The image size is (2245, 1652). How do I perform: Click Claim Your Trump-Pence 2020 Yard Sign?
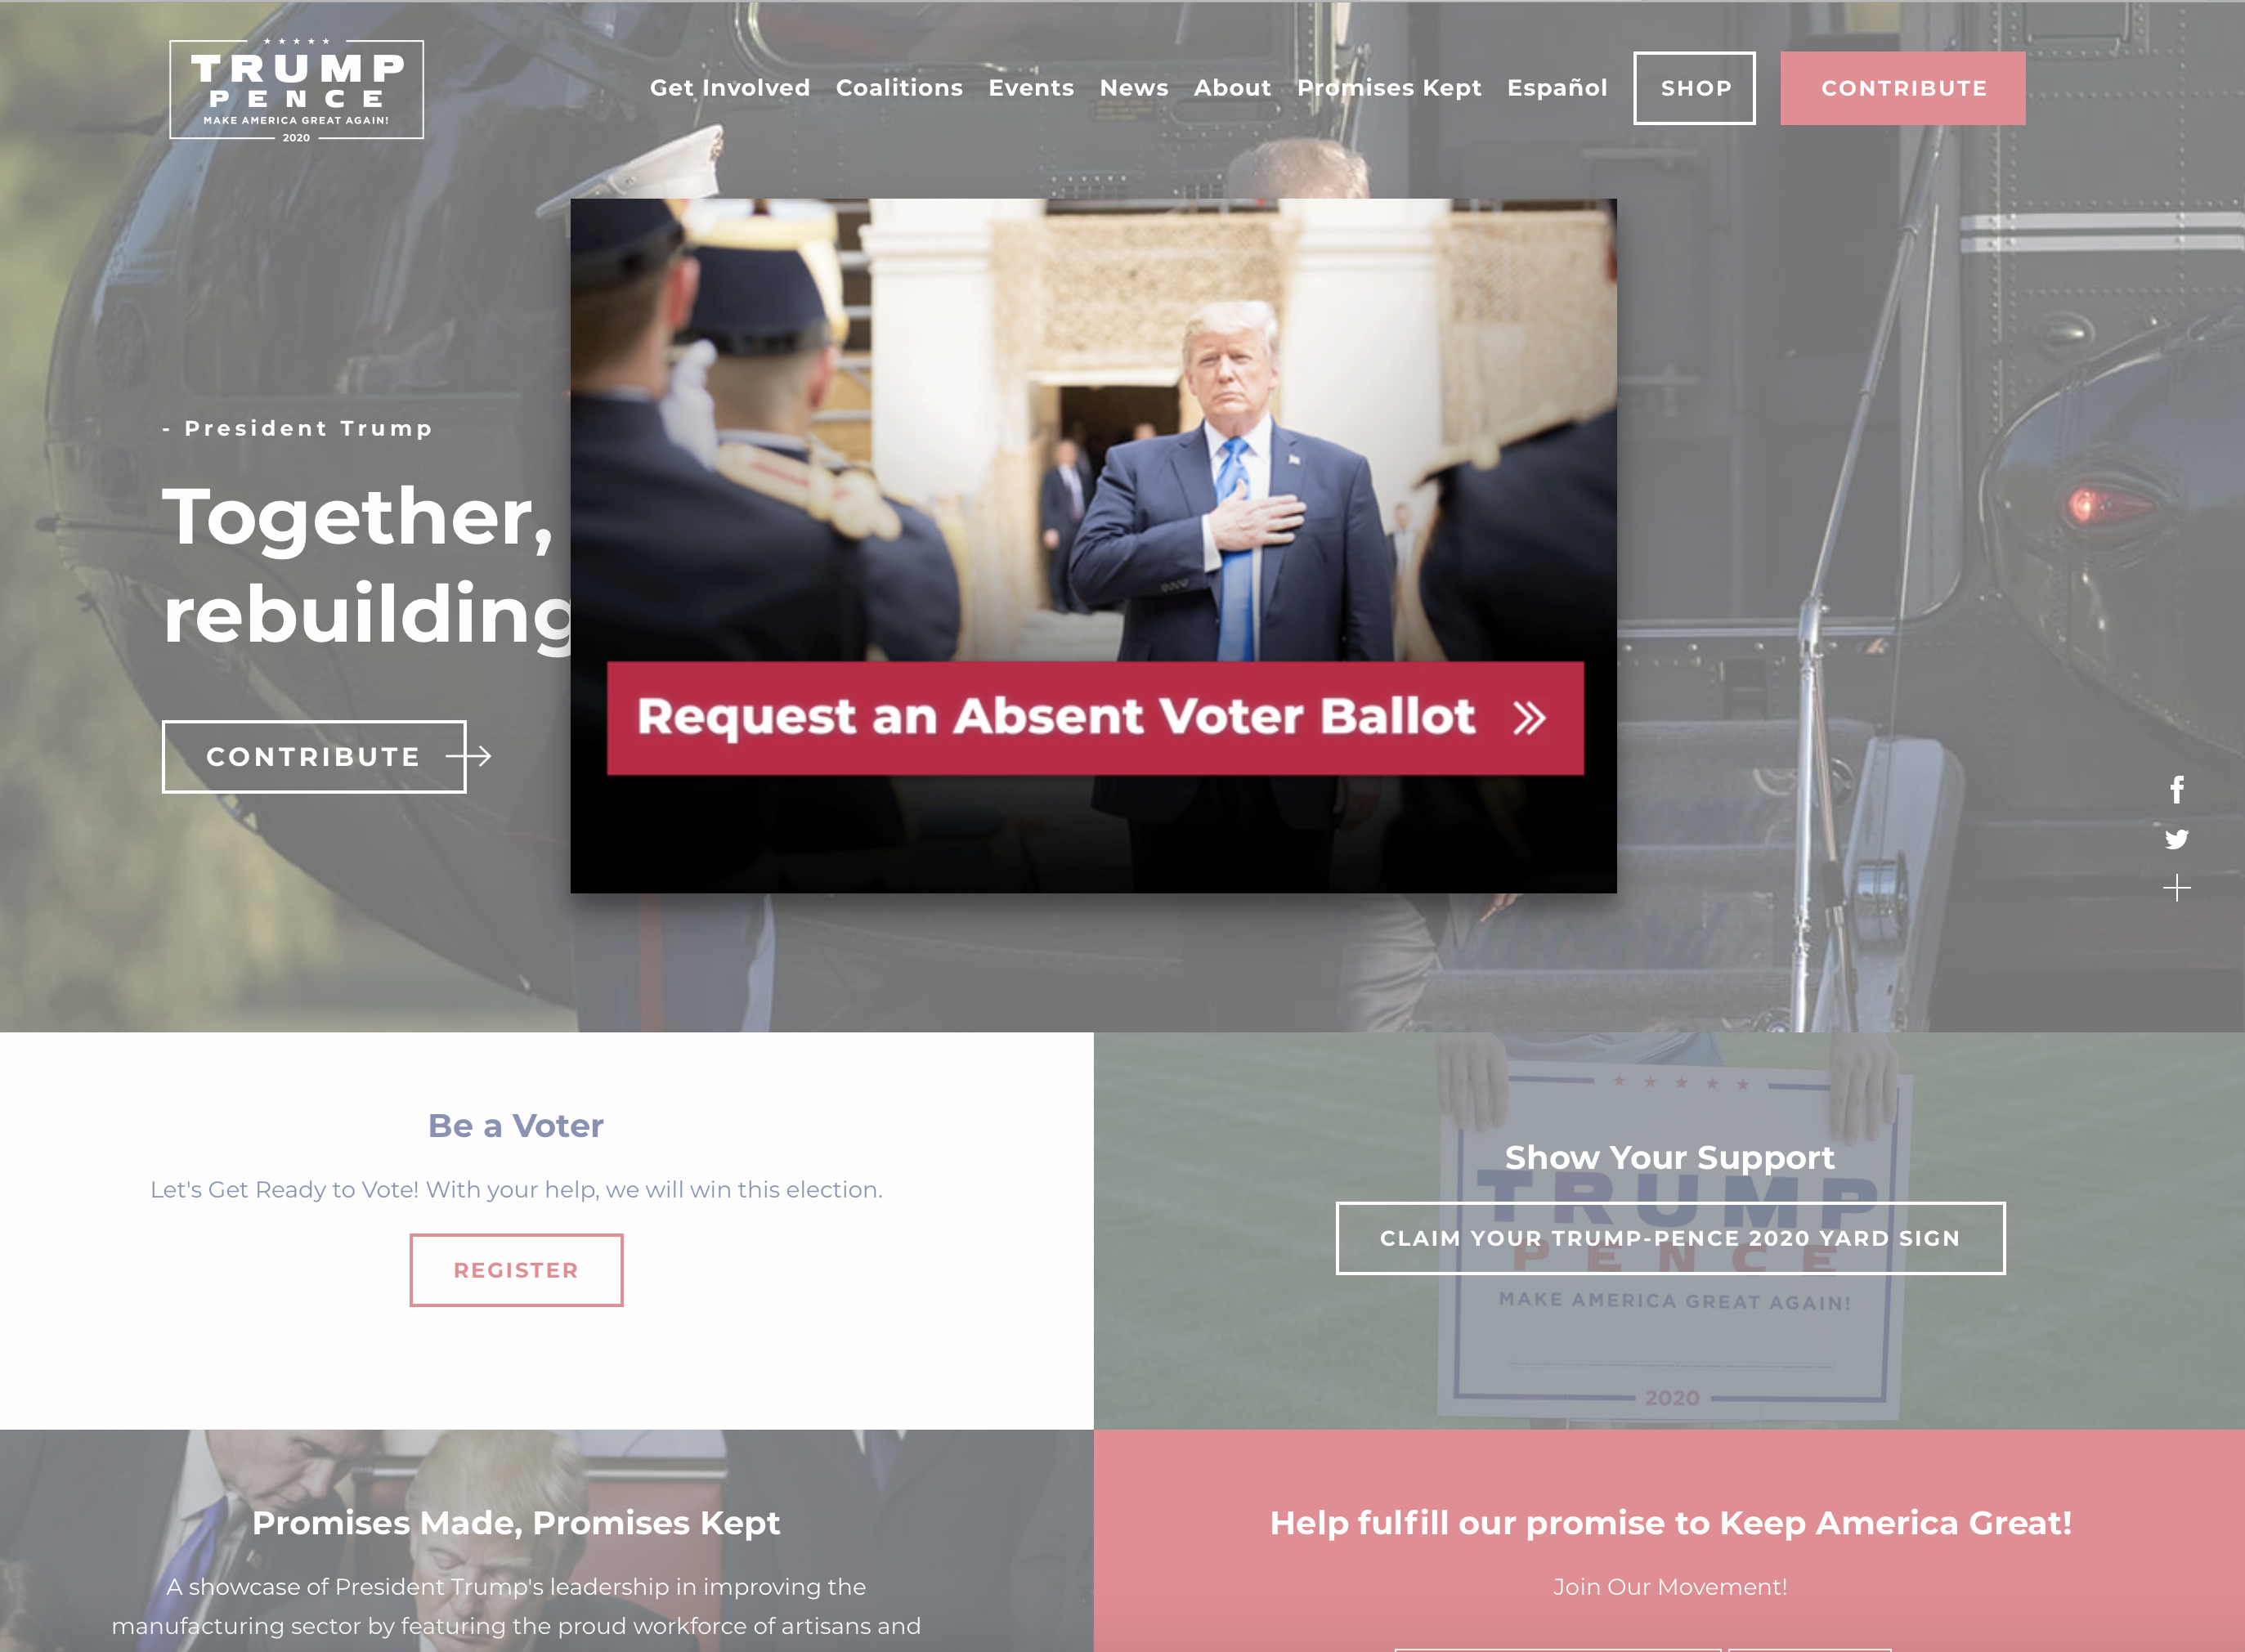1669,1238
